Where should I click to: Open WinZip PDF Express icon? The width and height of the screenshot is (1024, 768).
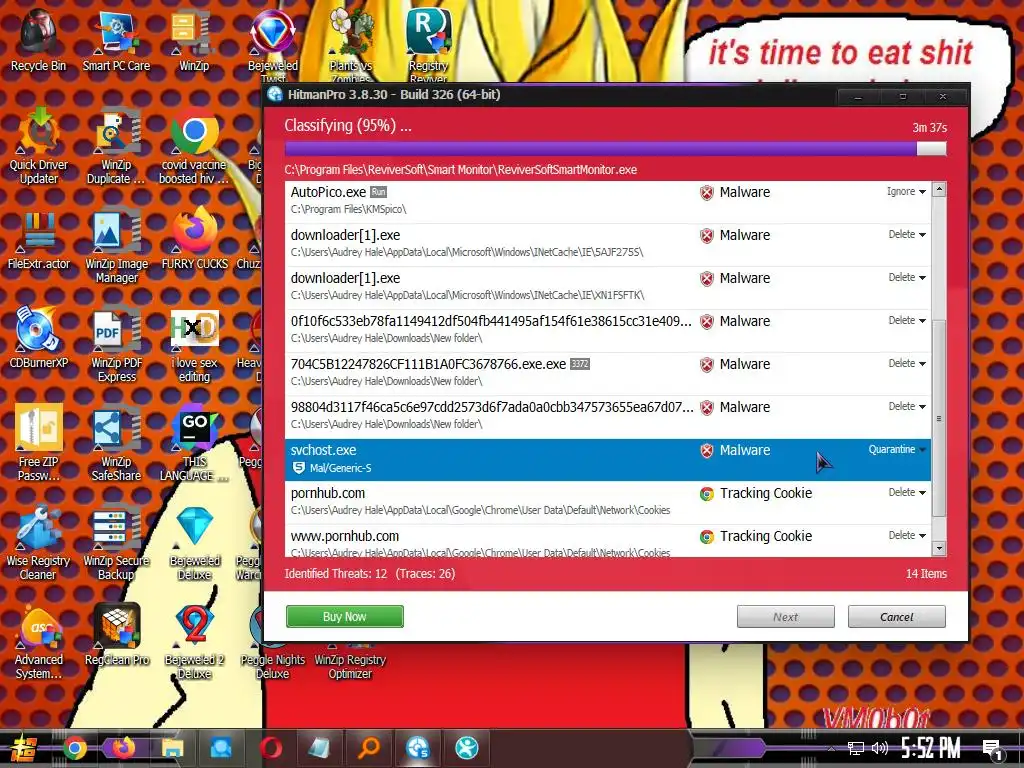point(116,346)
